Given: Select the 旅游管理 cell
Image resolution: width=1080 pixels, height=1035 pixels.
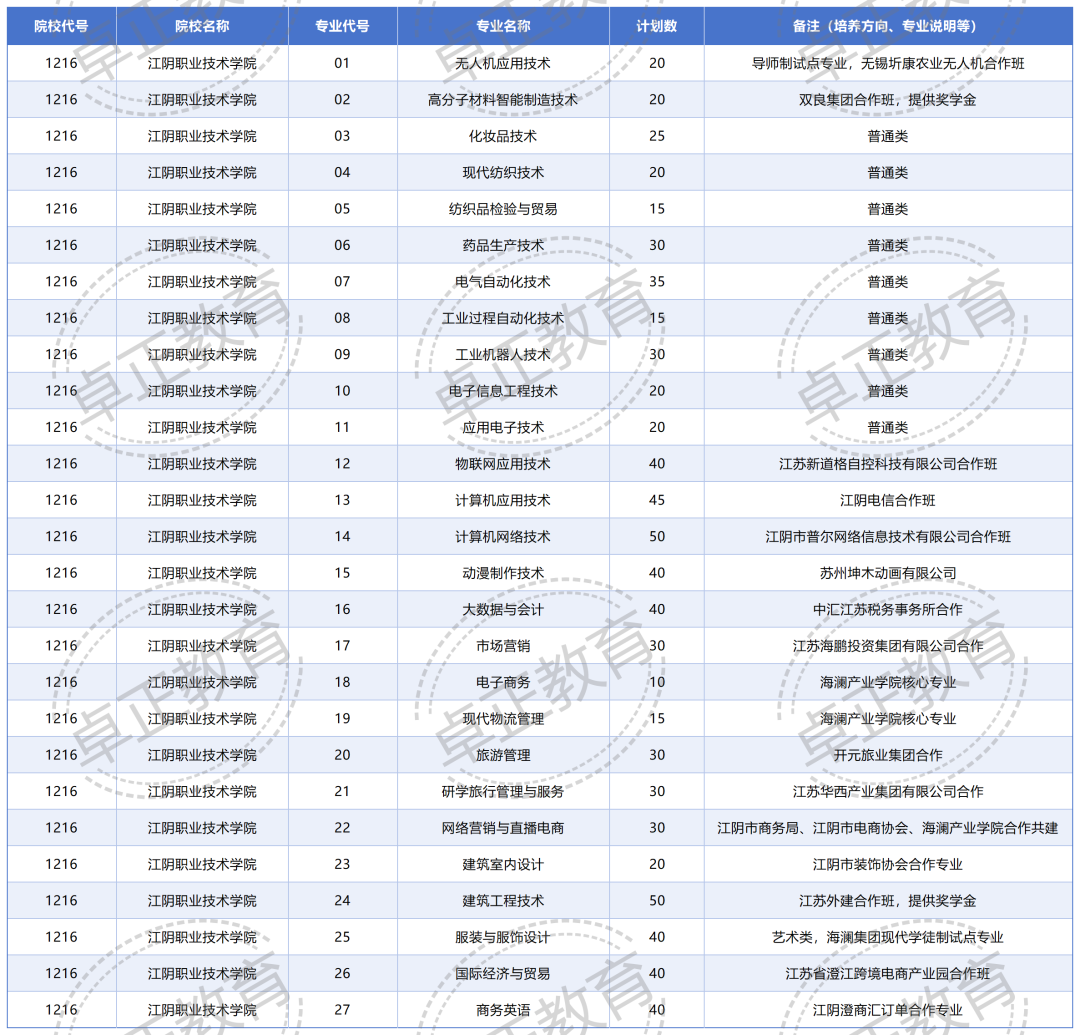Looking at the screenshot, I should [x=503, y=755].
